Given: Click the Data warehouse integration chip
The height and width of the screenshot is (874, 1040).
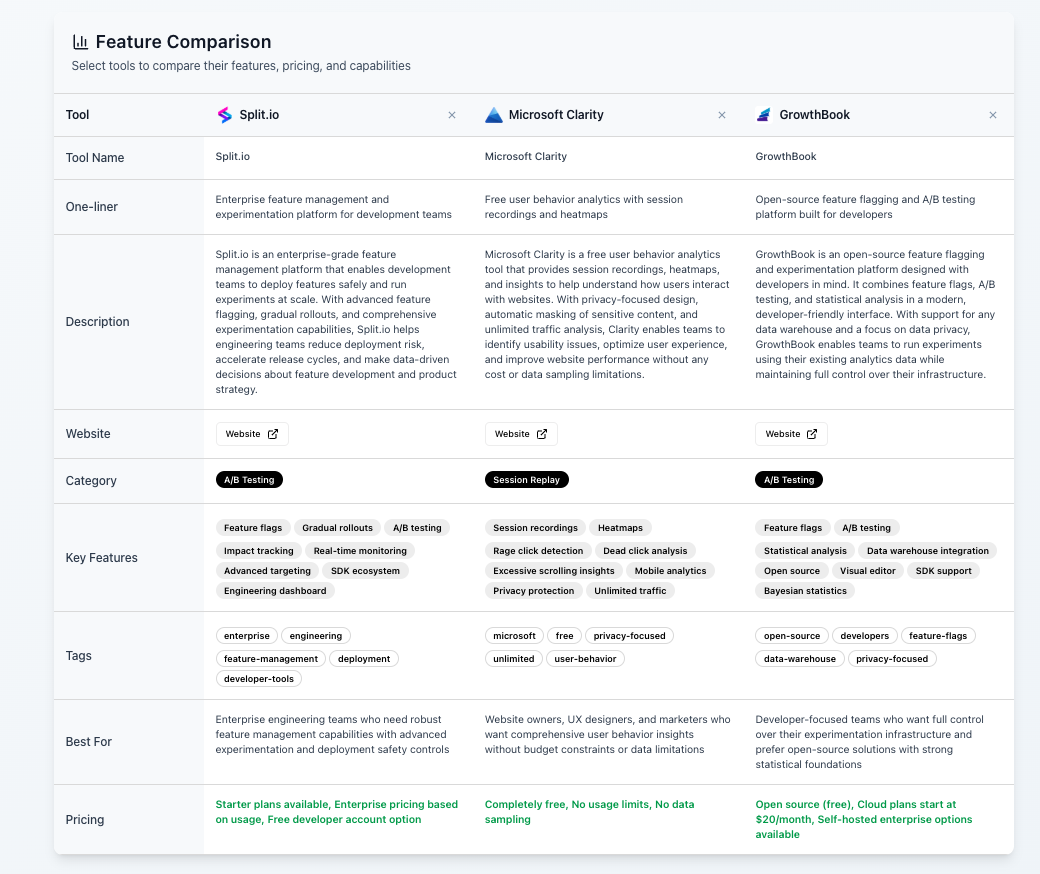Looking at the screenshot, I should [927, 550].
